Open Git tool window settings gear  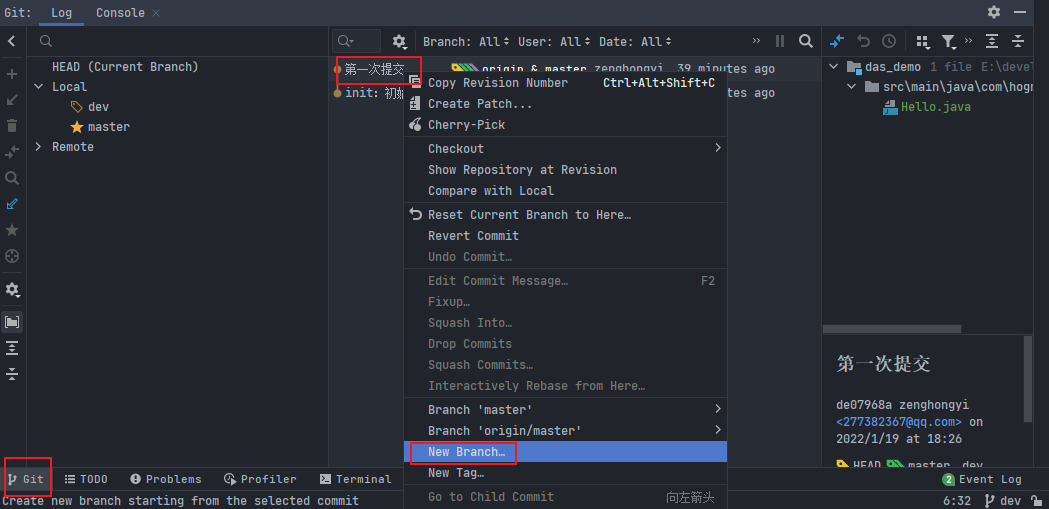tap(993, 12)
